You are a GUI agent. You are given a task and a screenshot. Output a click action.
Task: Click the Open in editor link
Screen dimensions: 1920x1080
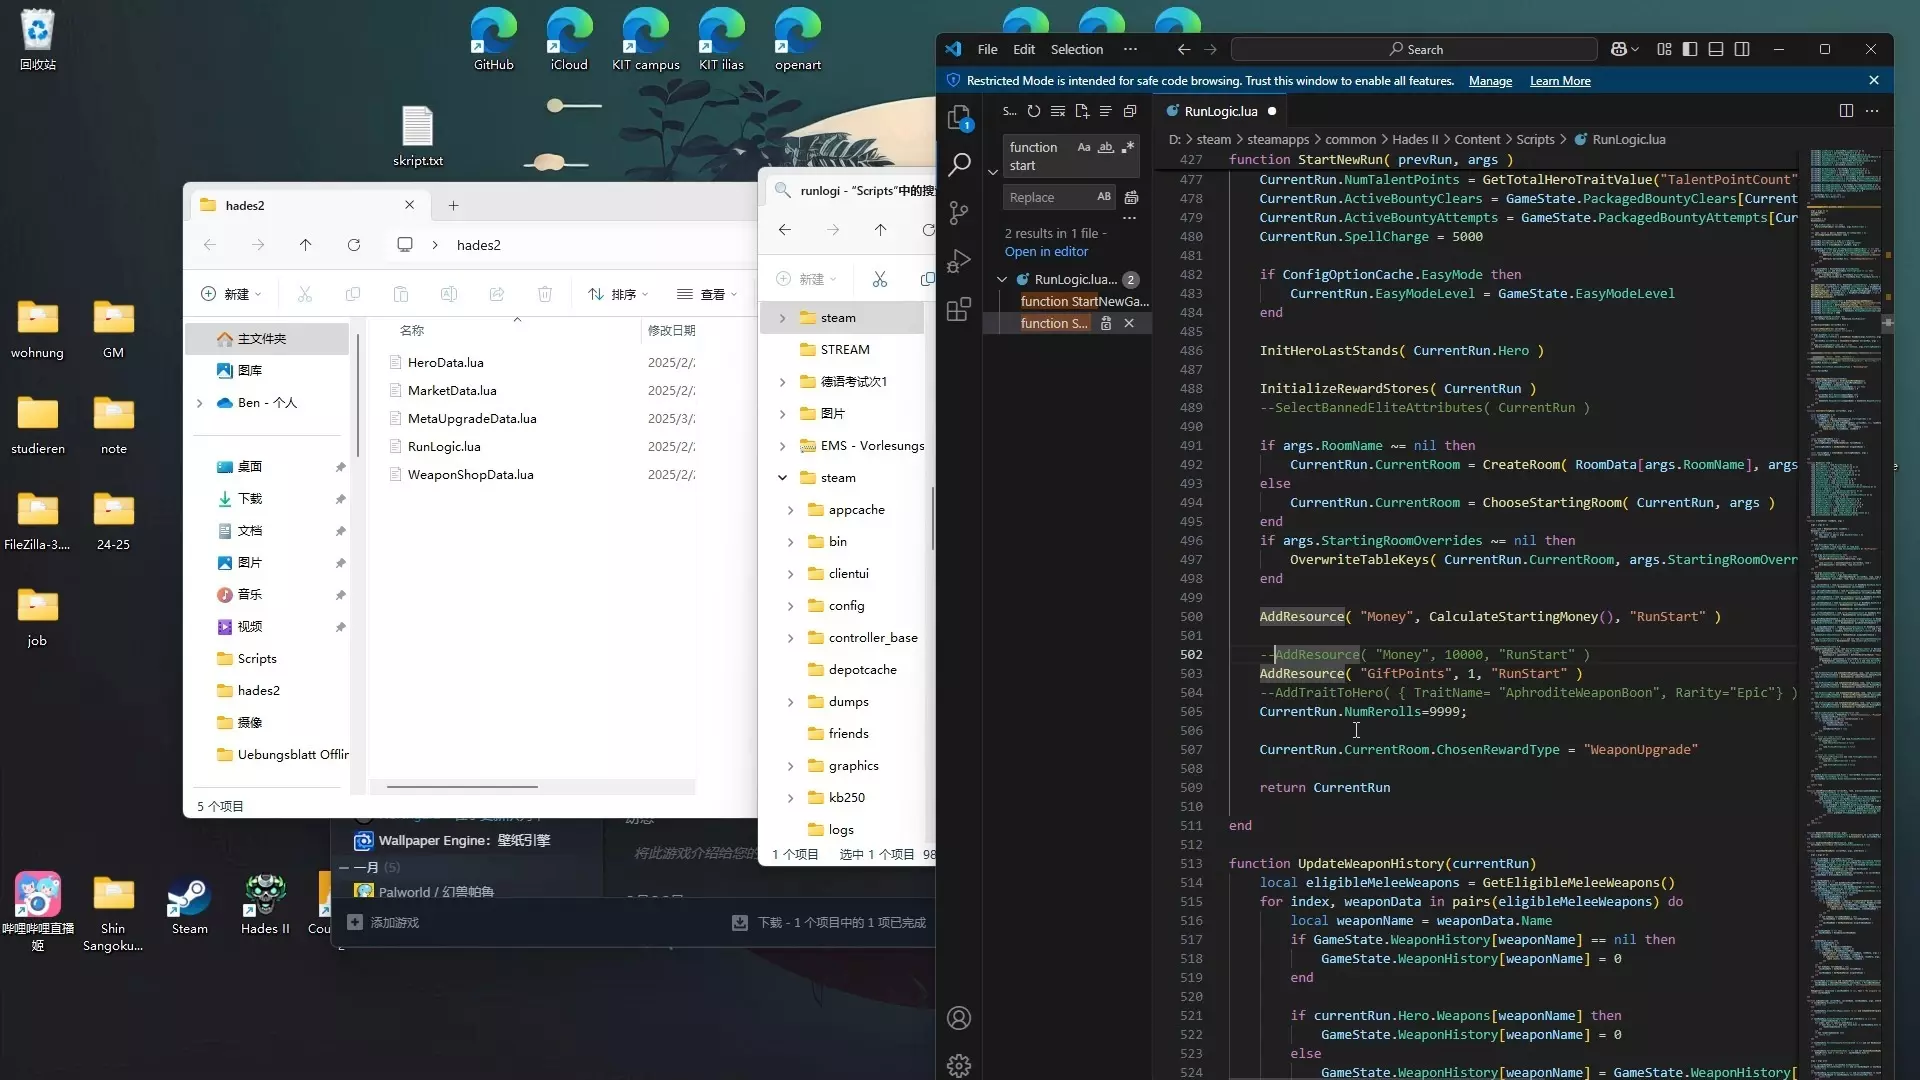(1046, 252)
